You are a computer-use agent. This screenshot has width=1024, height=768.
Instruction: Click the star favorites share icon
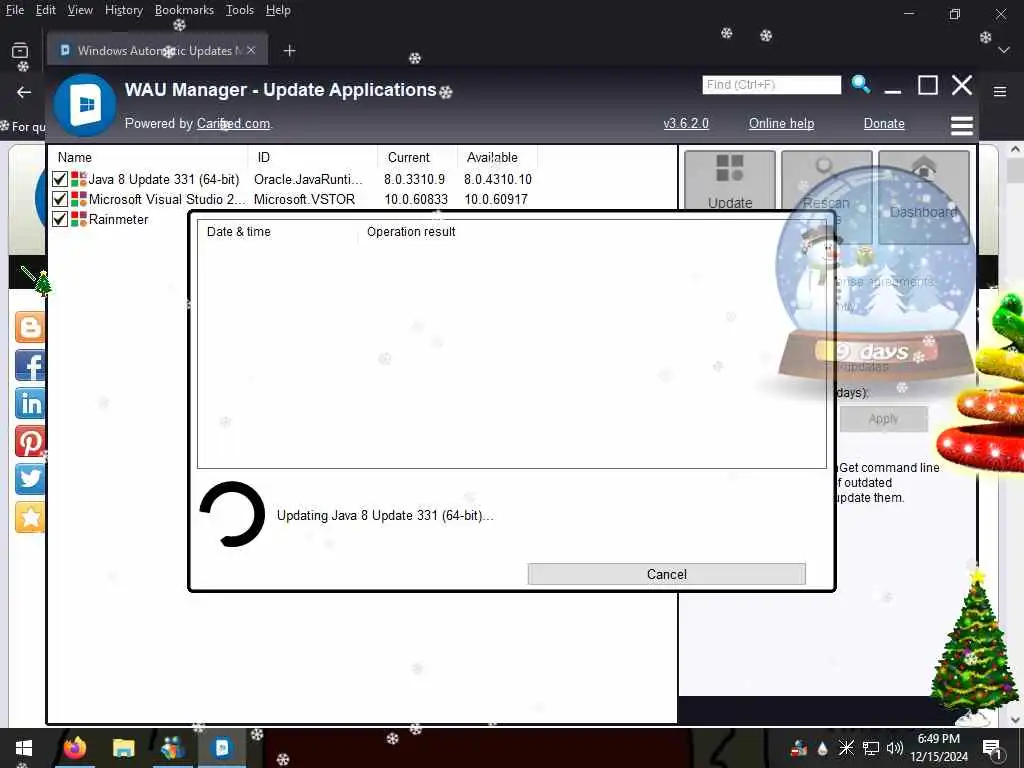(29, 518)
